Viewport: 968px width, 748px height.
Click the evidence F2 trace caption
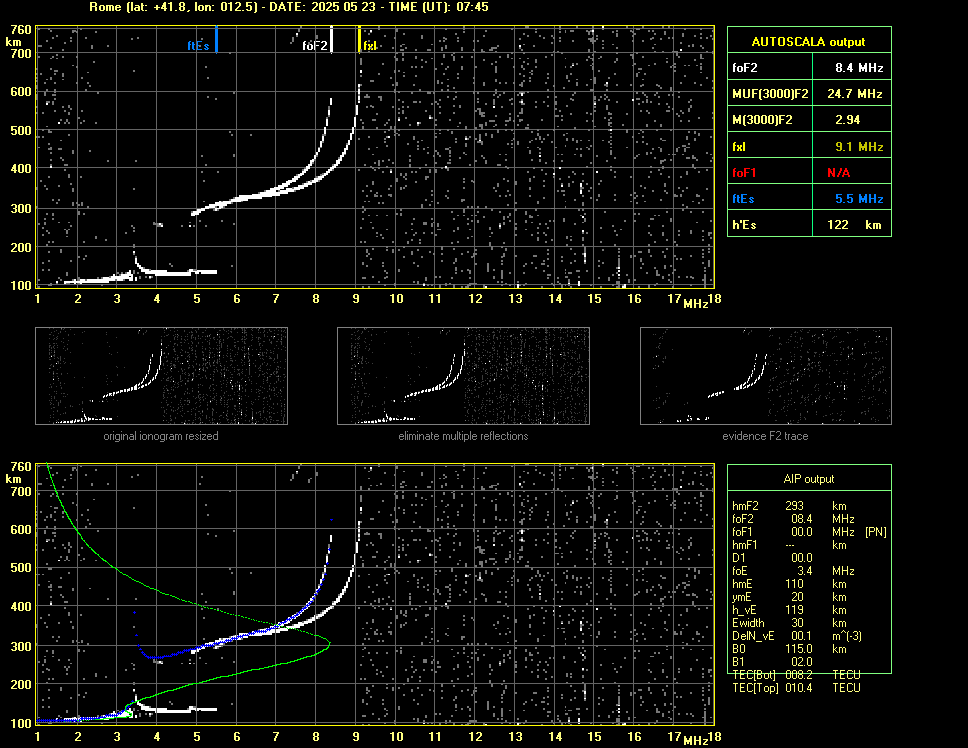pos(766,436)
